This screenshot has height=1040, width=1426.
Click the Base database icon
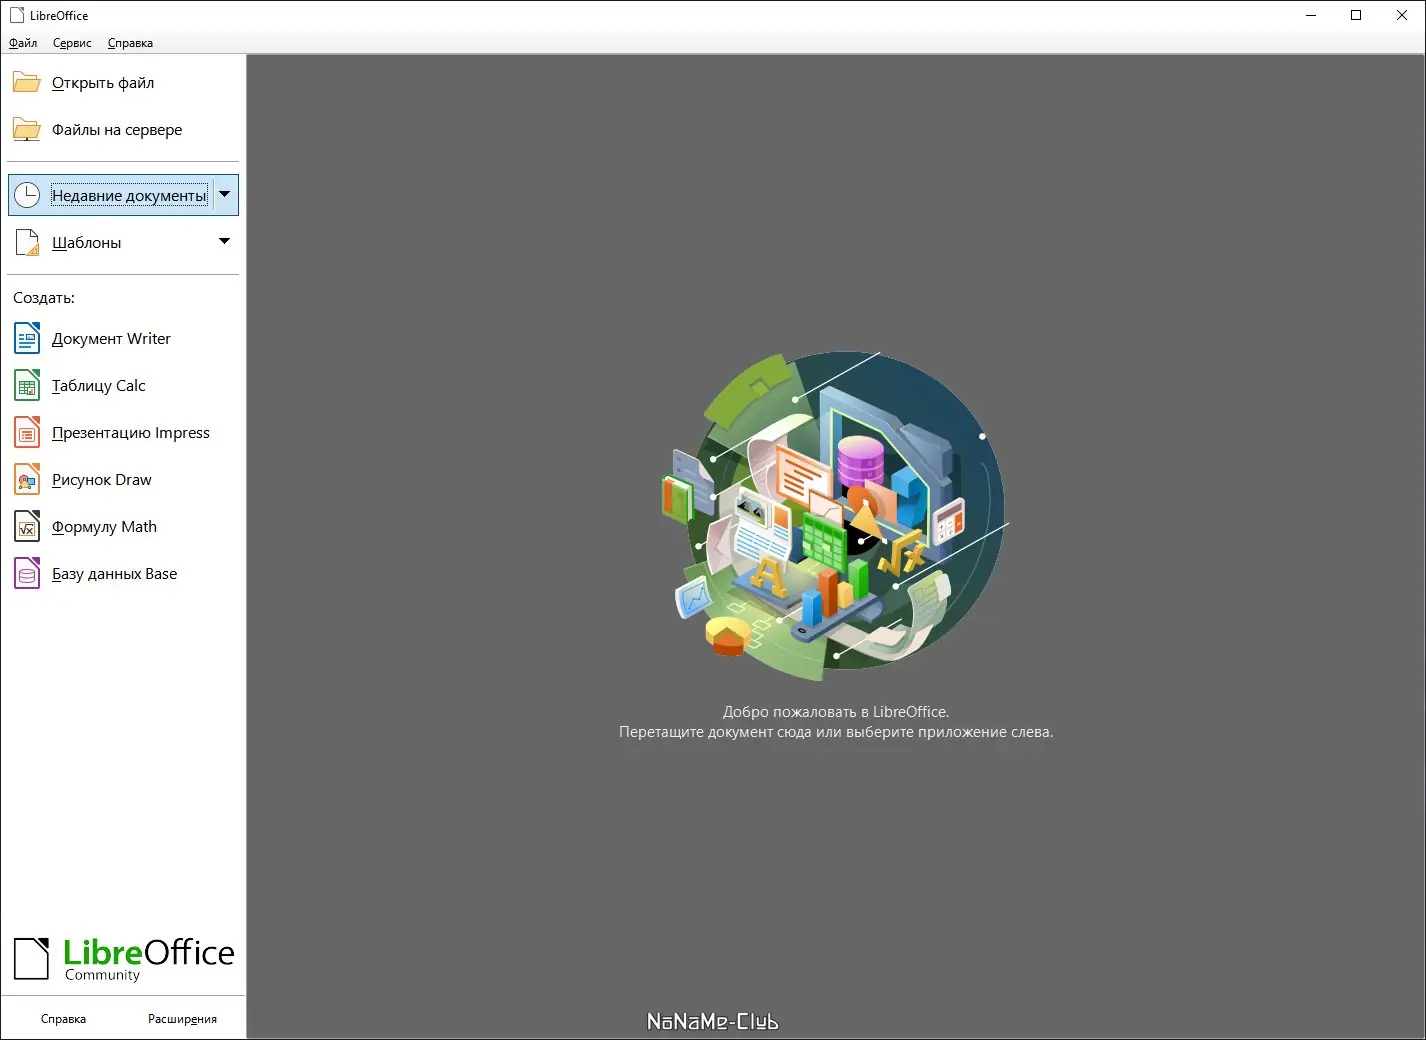point(27,574)
